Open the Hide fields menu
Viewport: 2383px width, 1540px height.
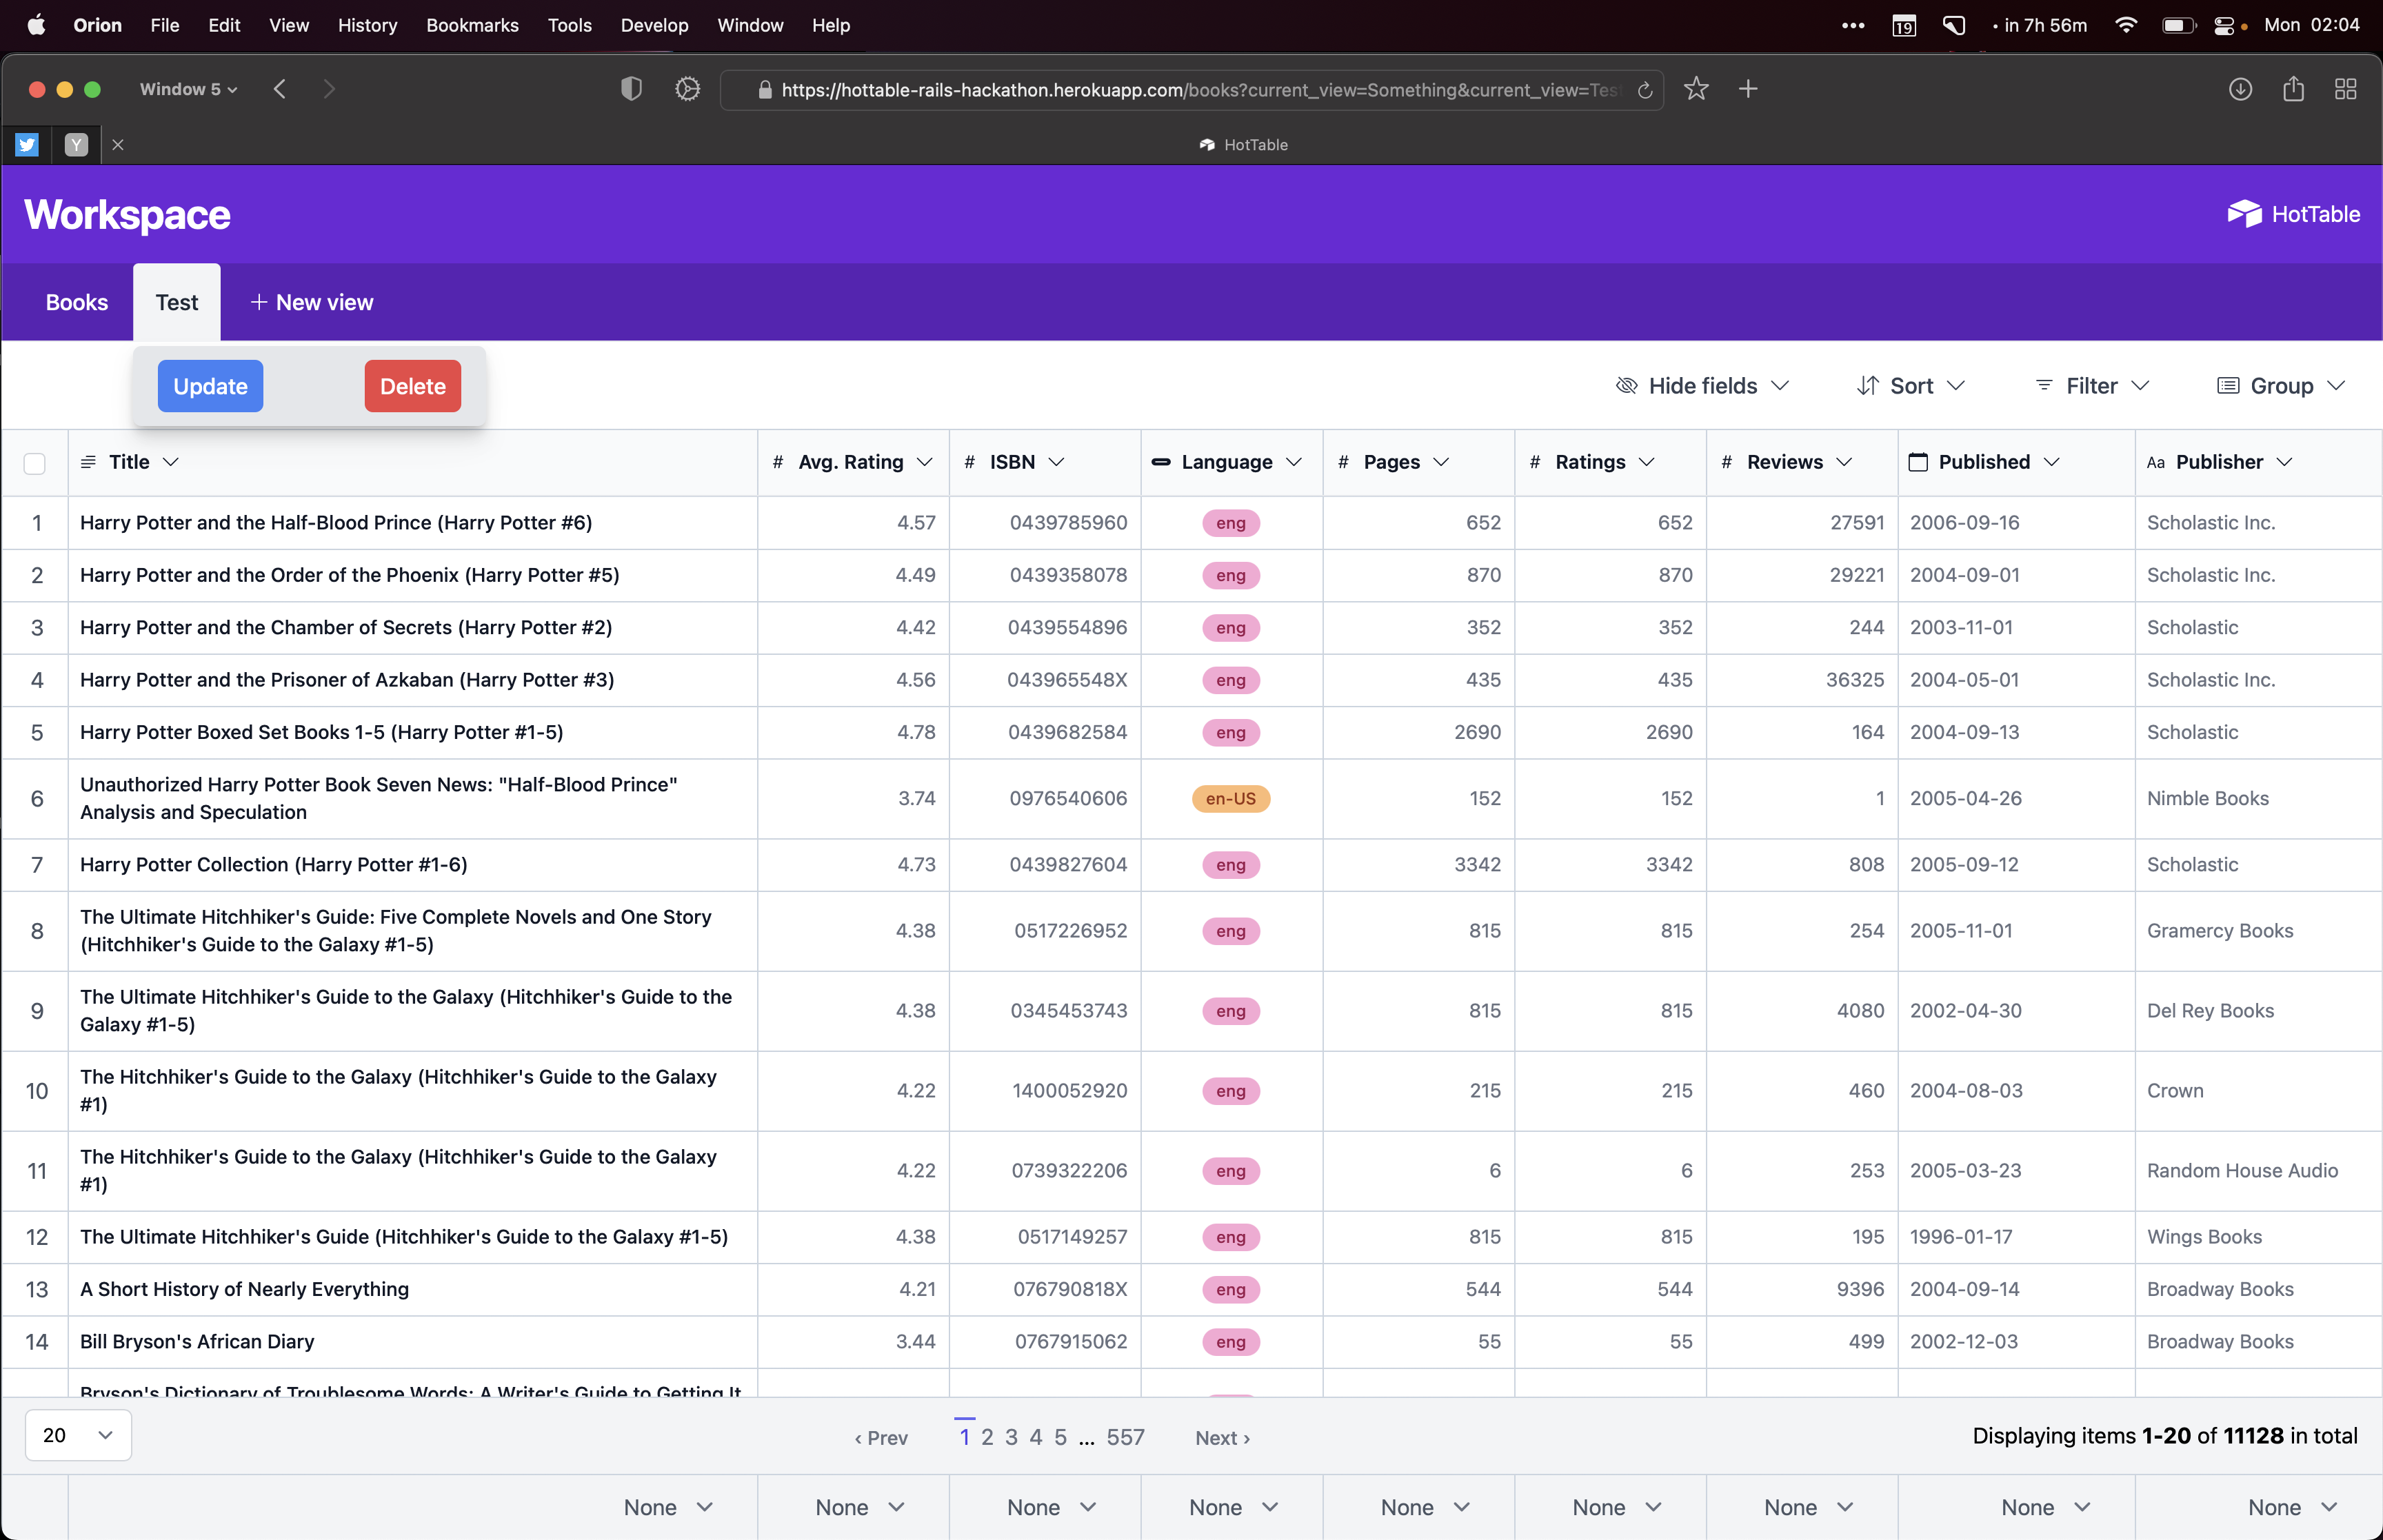pos(1702,386)
